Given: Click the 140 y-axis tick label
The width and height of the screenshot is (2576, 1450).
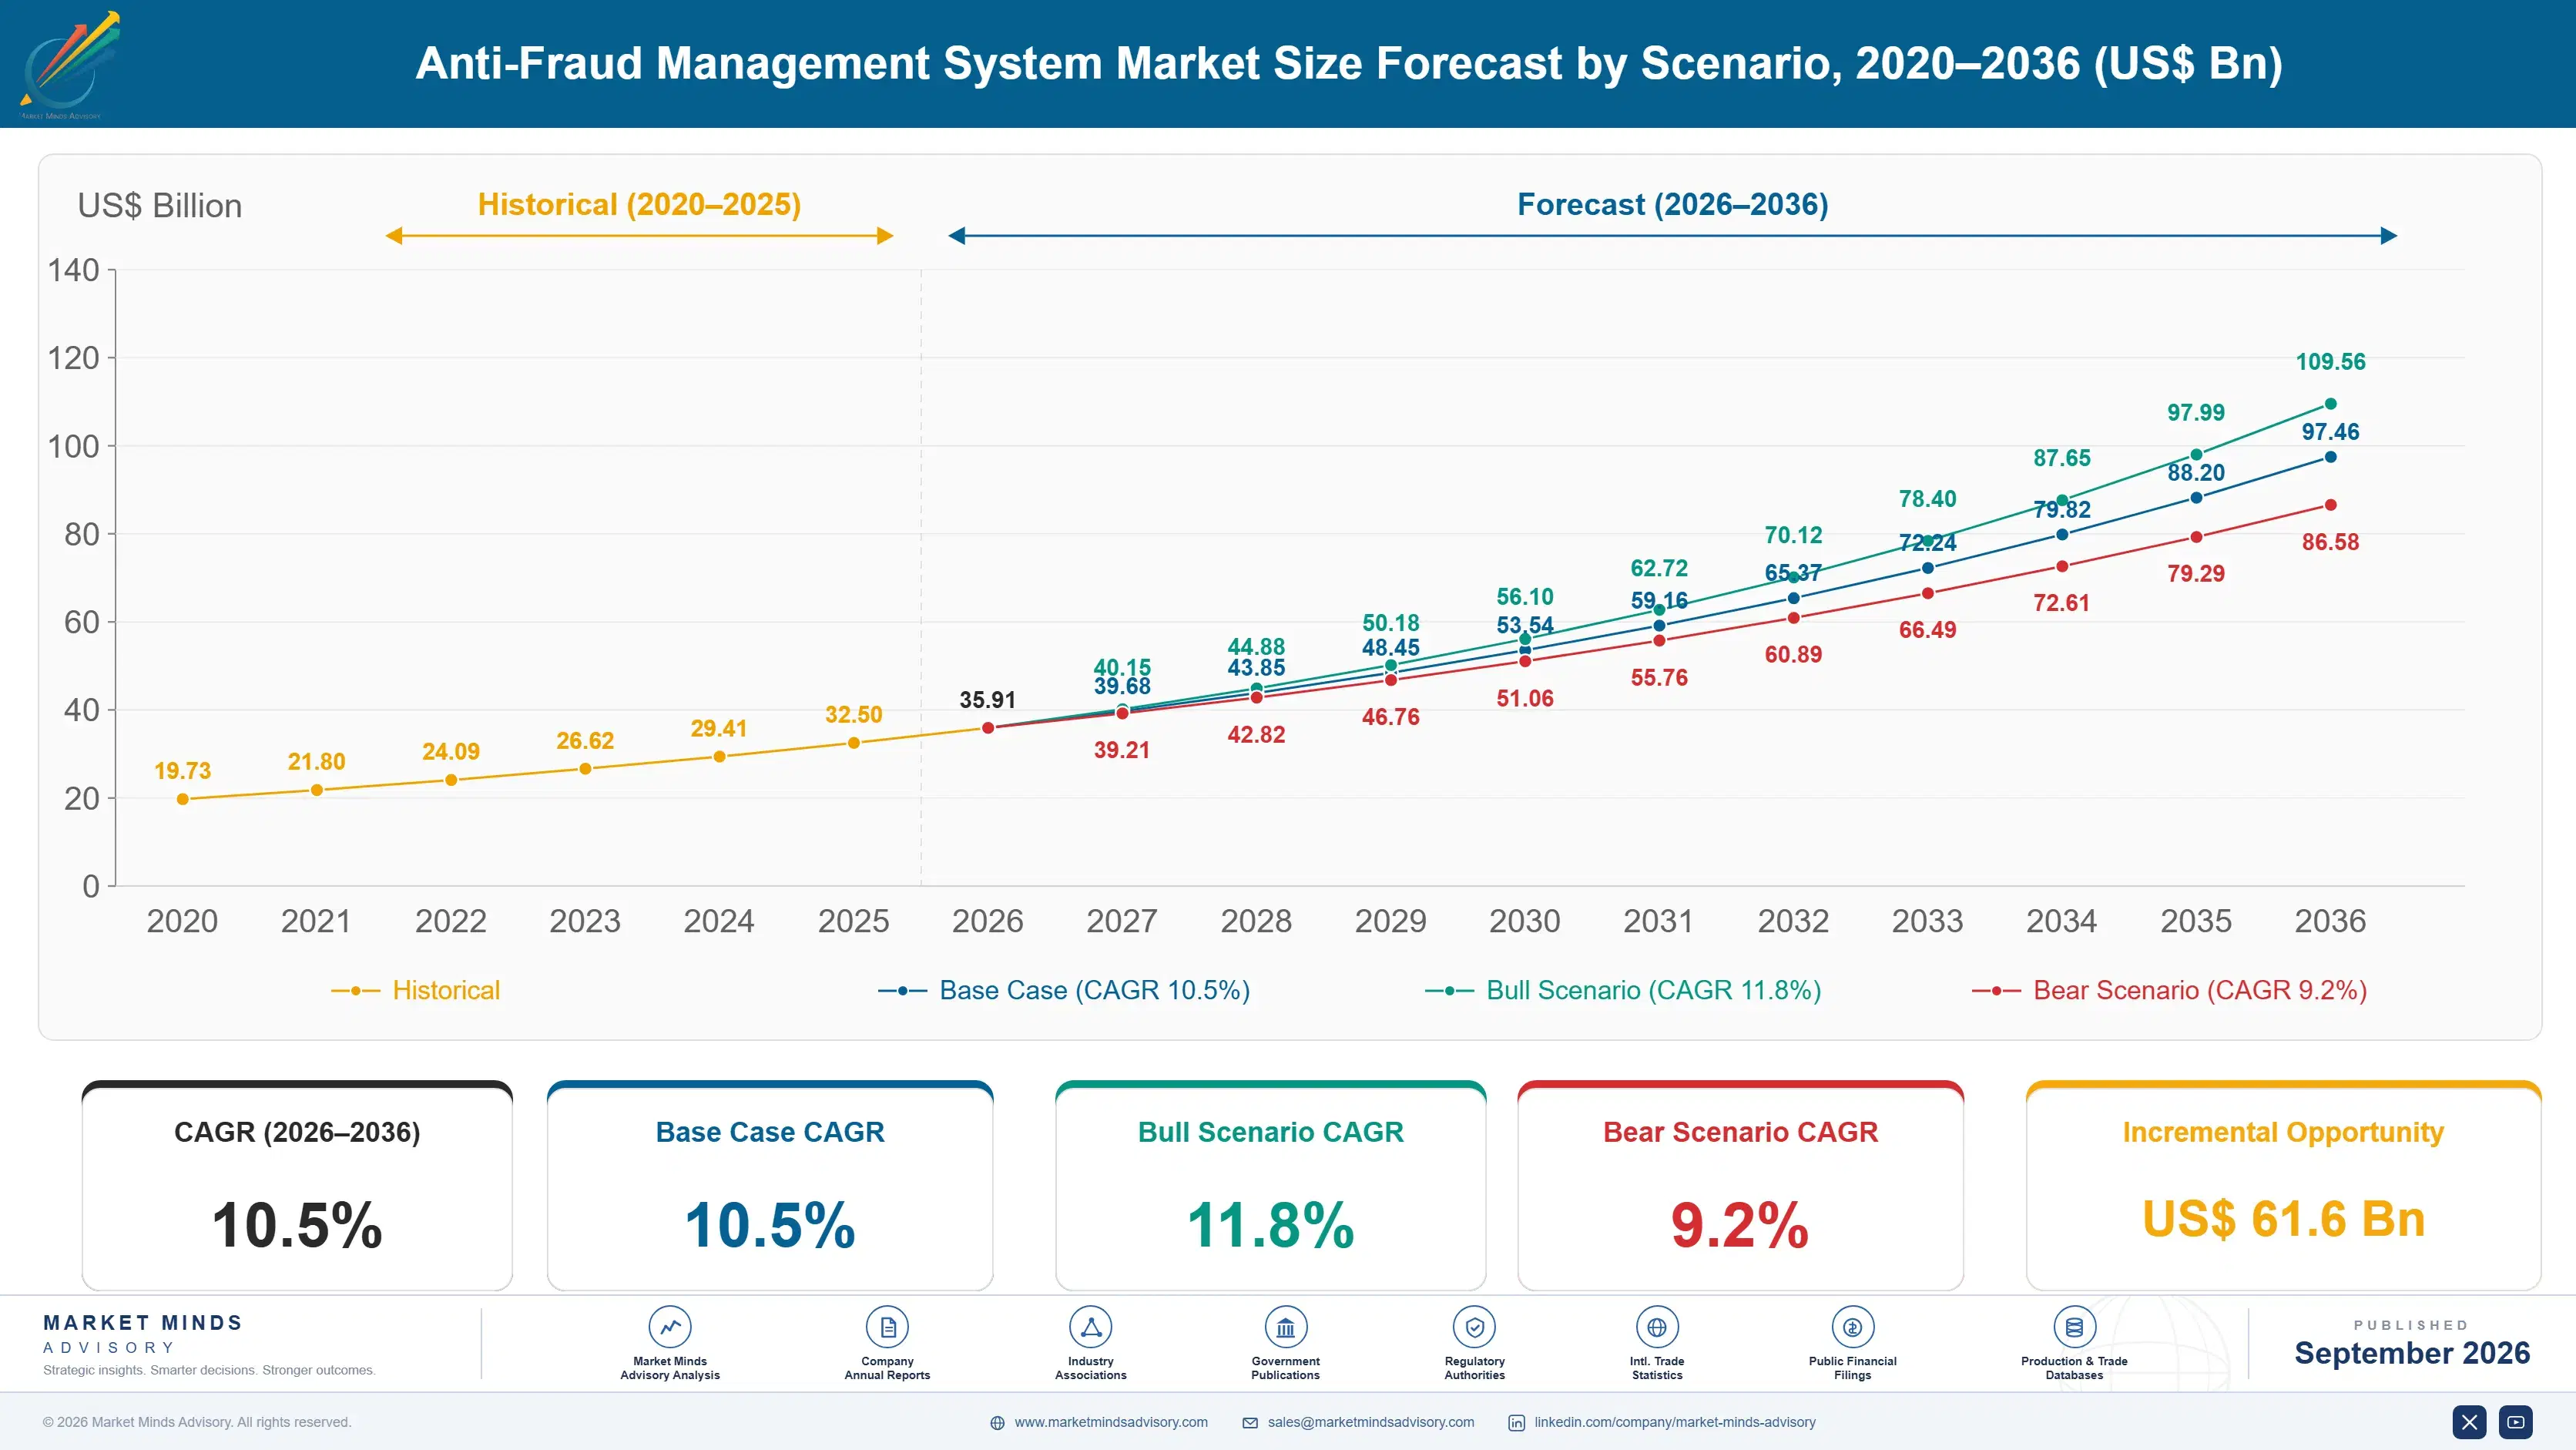Looking at the screenshot, I should click(74, 270).
